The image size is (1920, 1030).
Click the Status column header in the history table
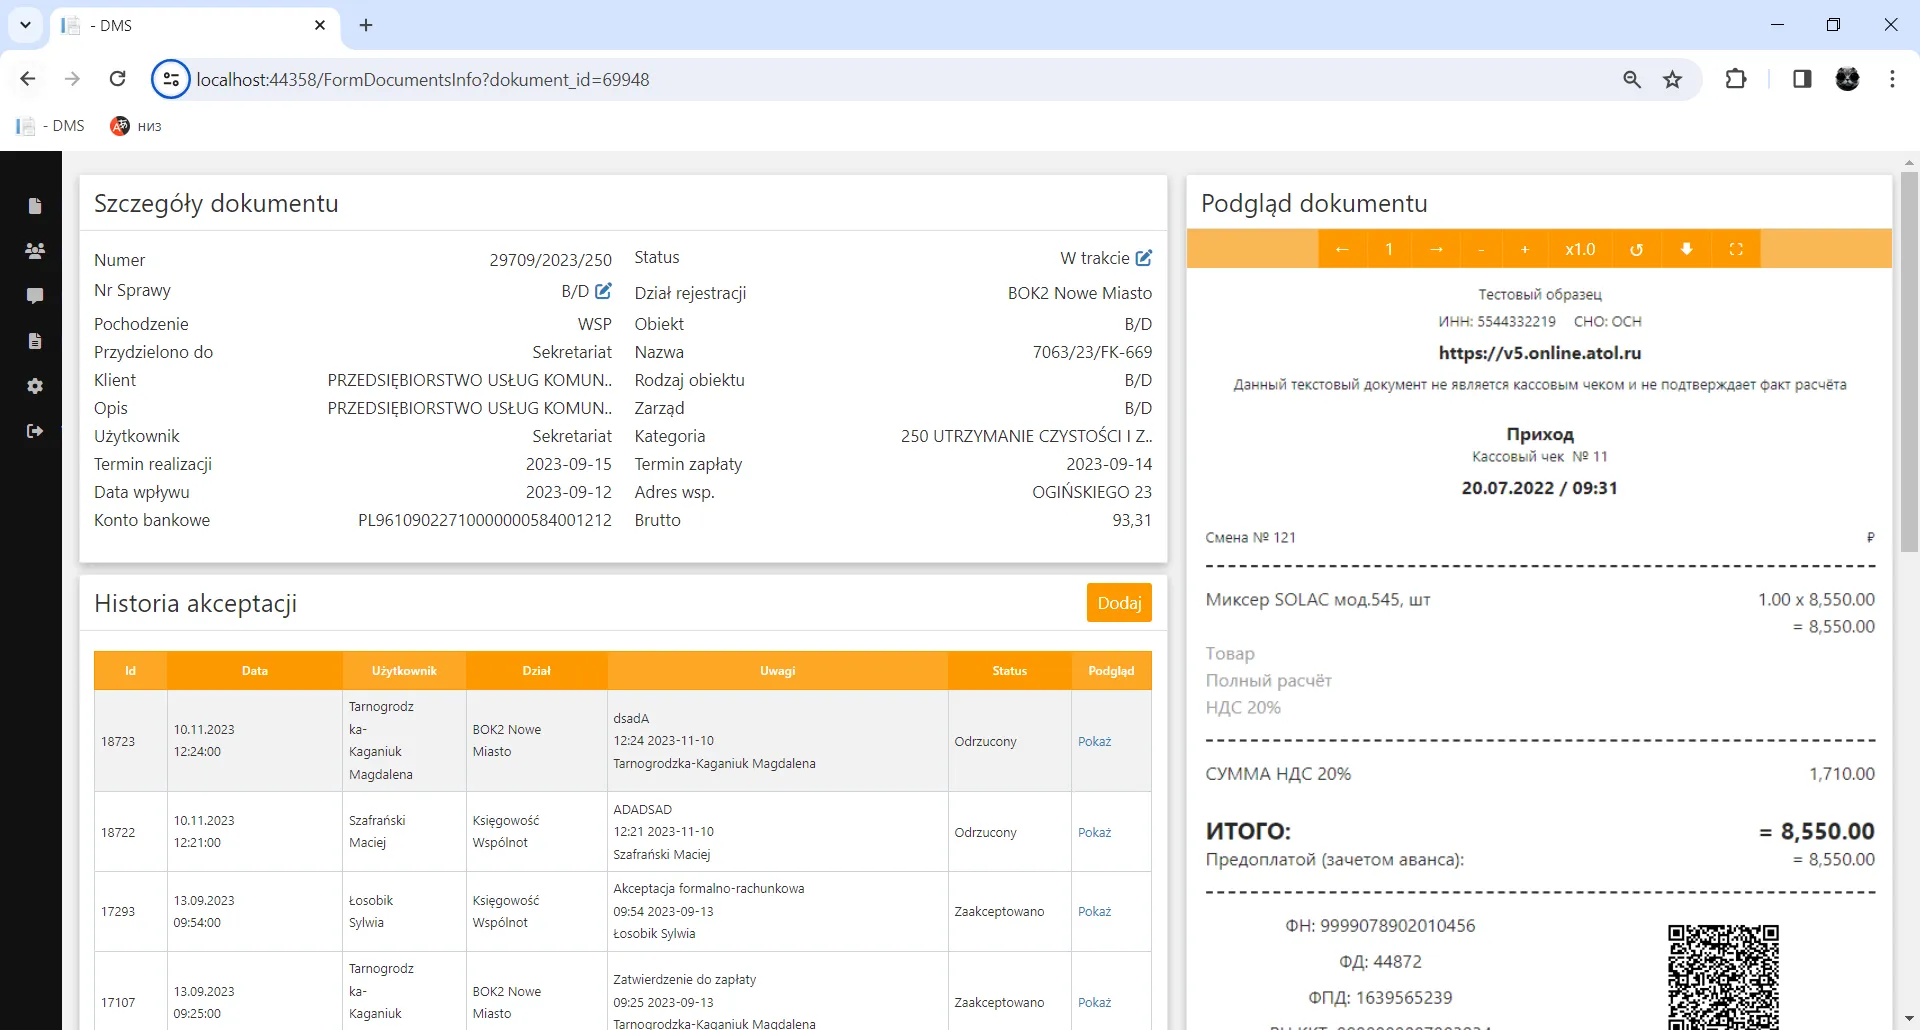1009,671
